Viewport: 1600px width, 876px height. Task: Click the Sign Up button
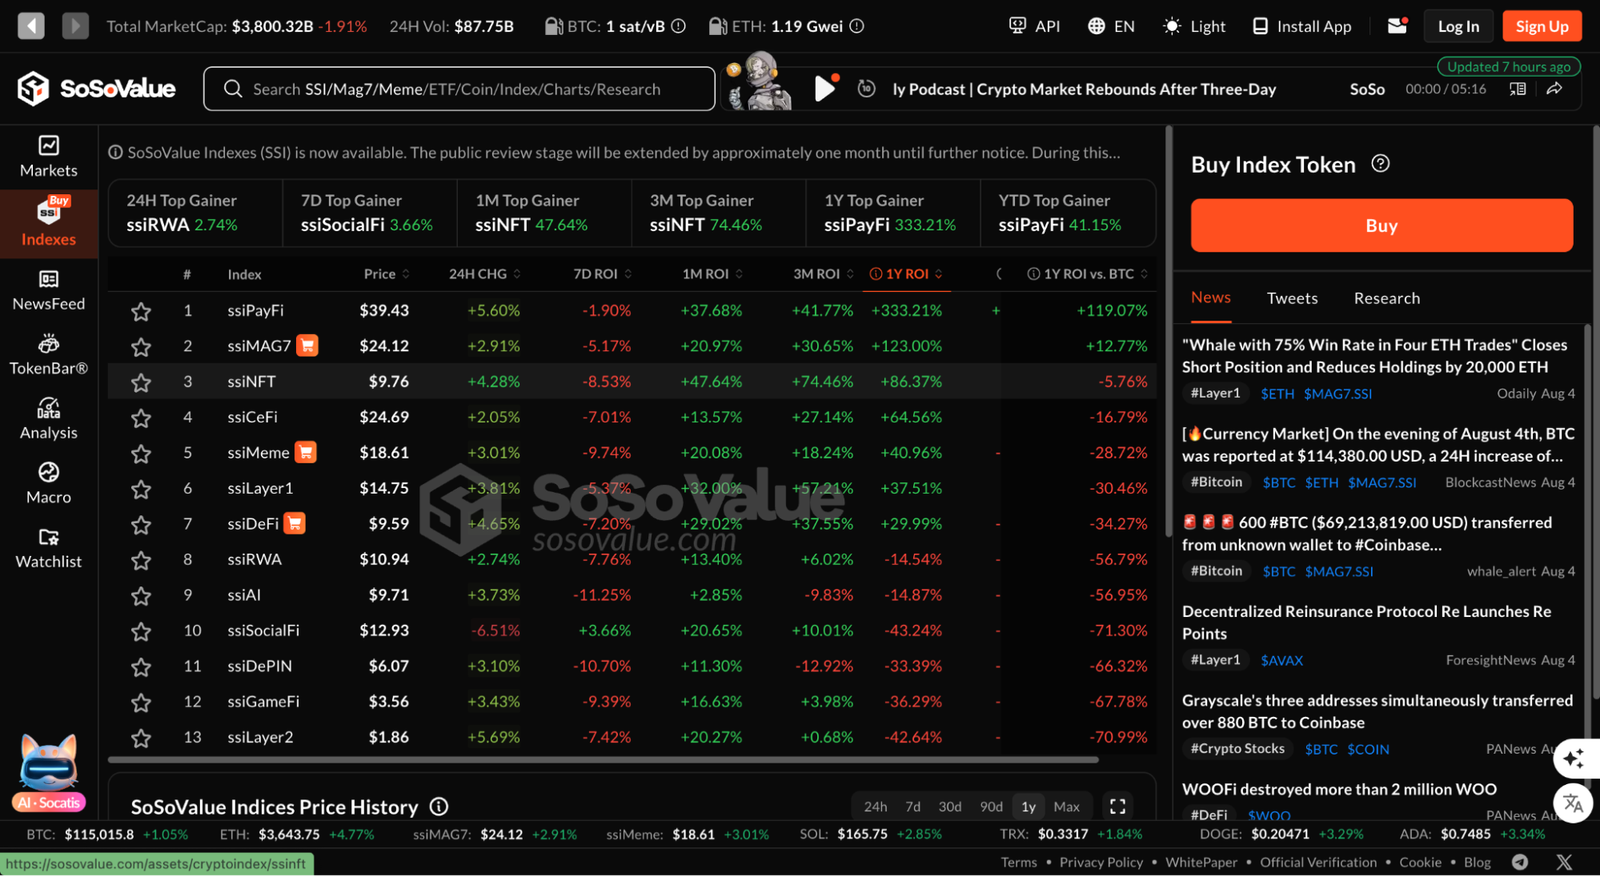1542,26
